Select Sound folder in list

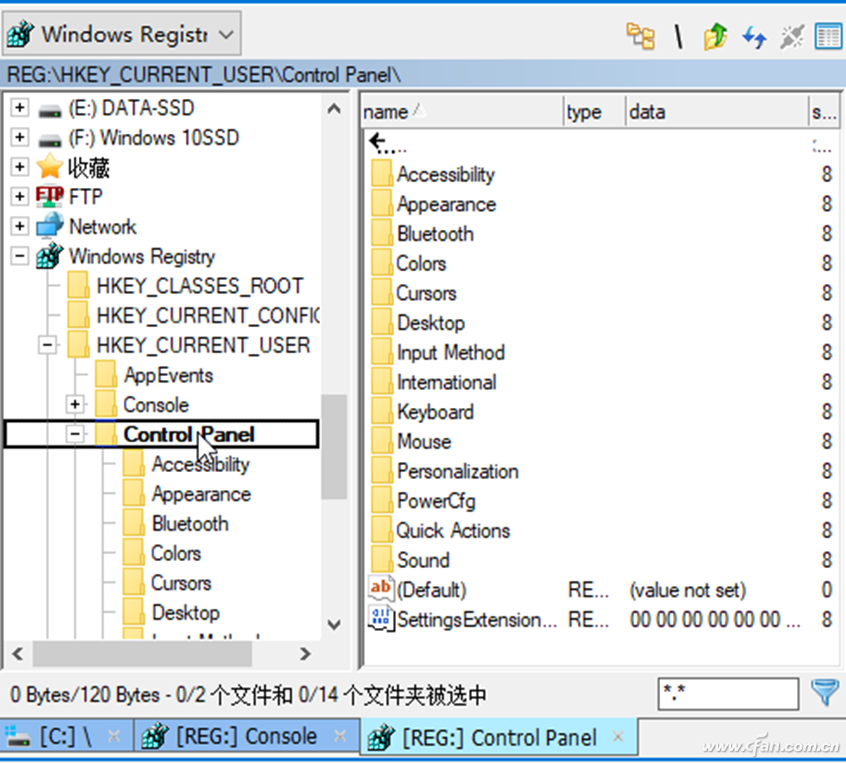pyautogui.click(x=424, y=560)
